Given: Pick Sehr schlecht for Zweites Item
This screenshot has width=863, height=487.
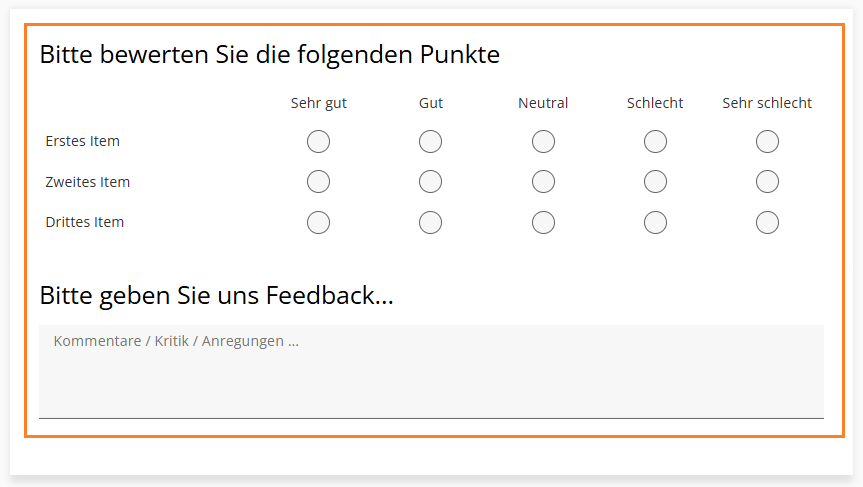Looking at the screenshot, I should point(767,182).
